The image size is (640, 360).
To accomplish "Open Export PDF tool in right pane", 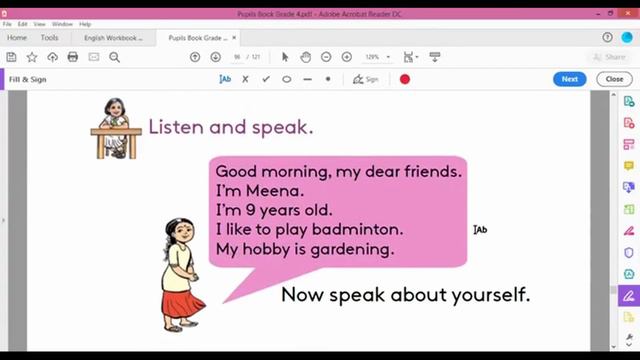I will [629, 101].
